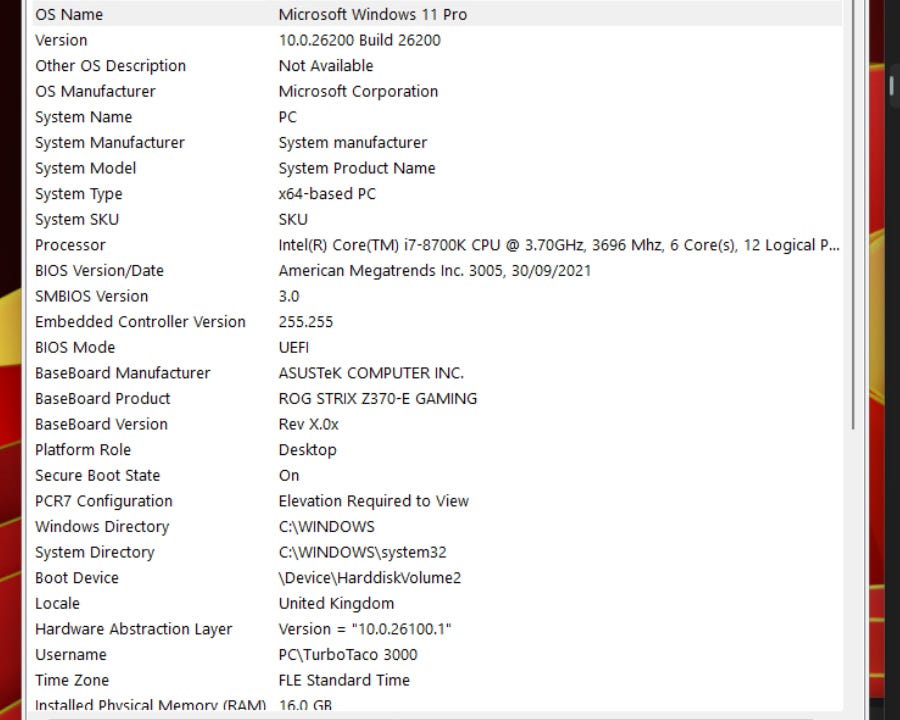Click the value 255.255
Image resolution: width=900 pixels, height=720 pixels.
[305, 322]
